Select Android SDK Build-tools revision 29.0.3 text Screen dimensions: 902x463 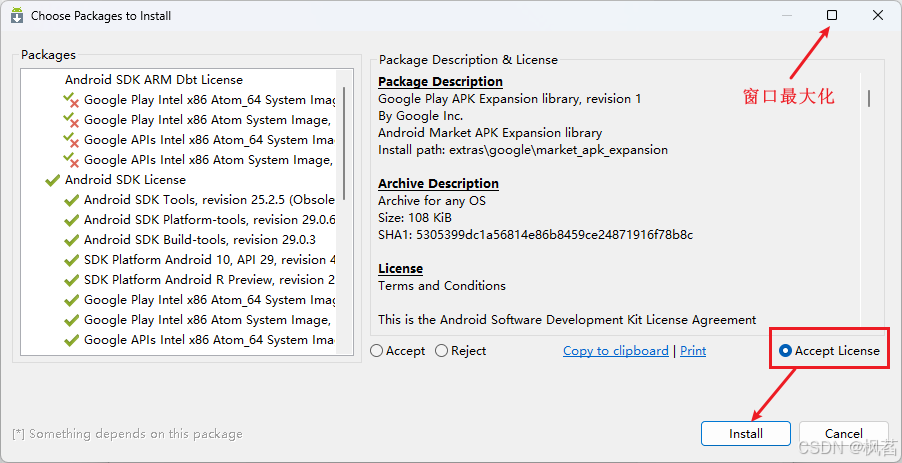tap(199, 240)
